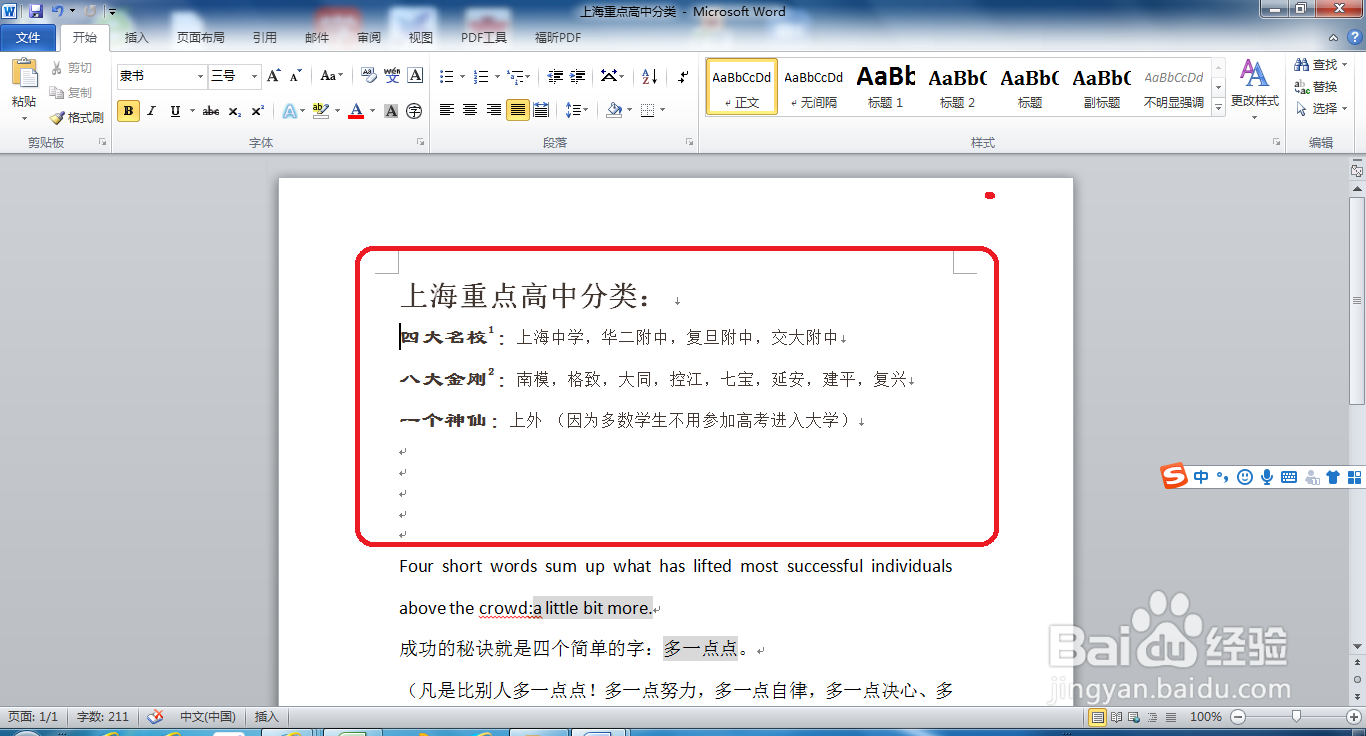Open the Select (选择) dropdown

[1322, 108]
